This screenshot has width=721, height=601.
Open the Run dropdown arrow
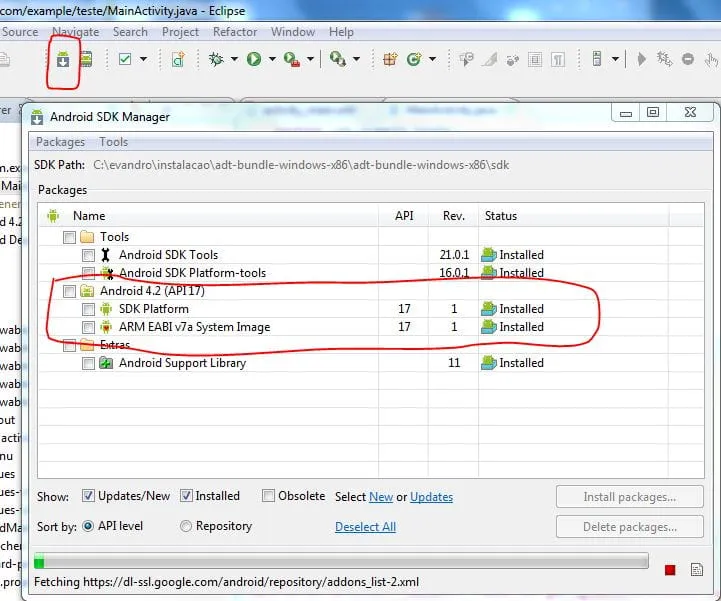(x=272, y=59)
